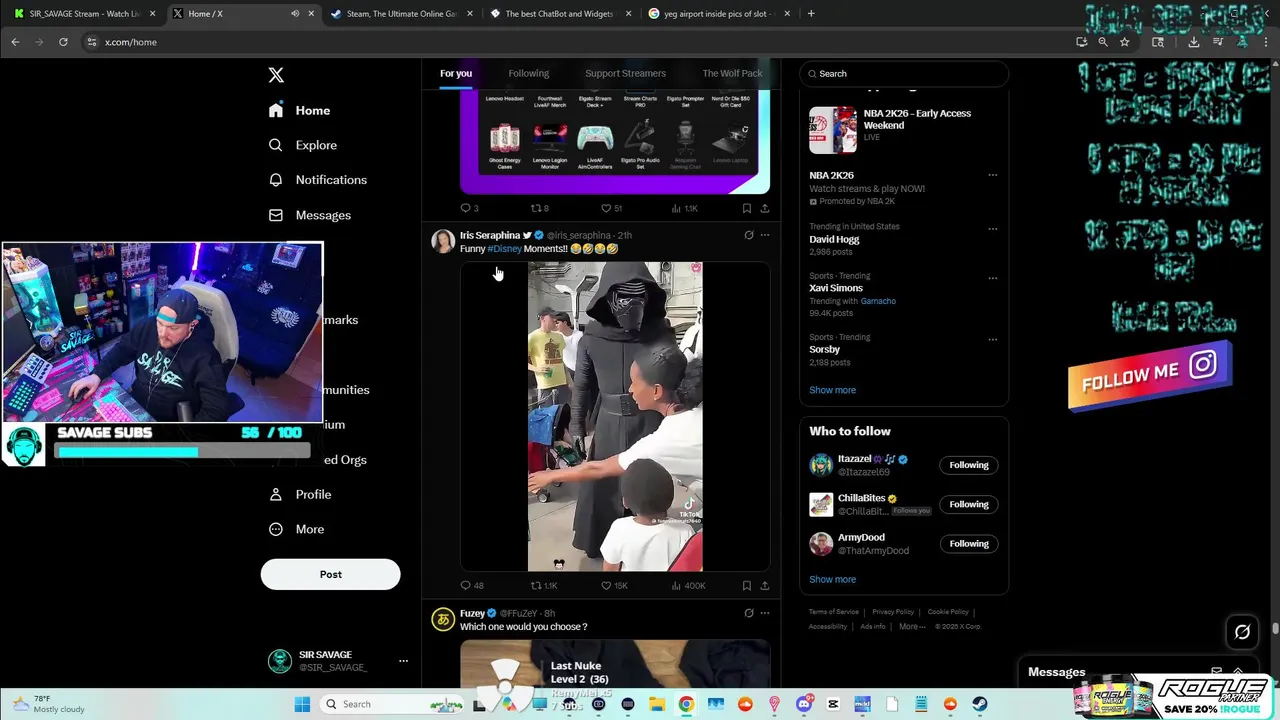Open the Terms of Service link
This screenshot has width=1280, height=720.
834,612
